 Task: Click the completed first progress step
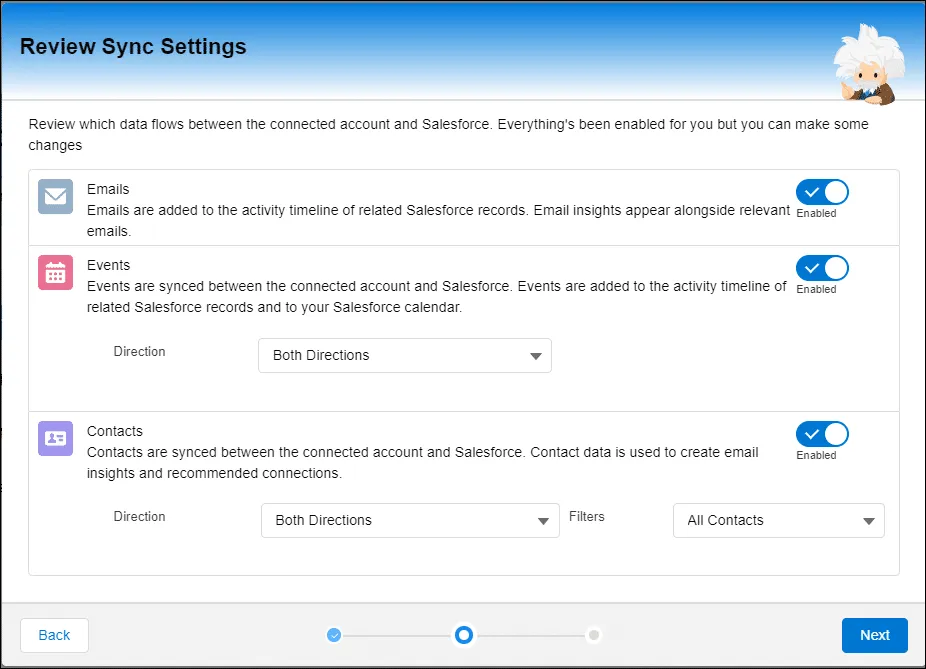[x=334, y=635]
